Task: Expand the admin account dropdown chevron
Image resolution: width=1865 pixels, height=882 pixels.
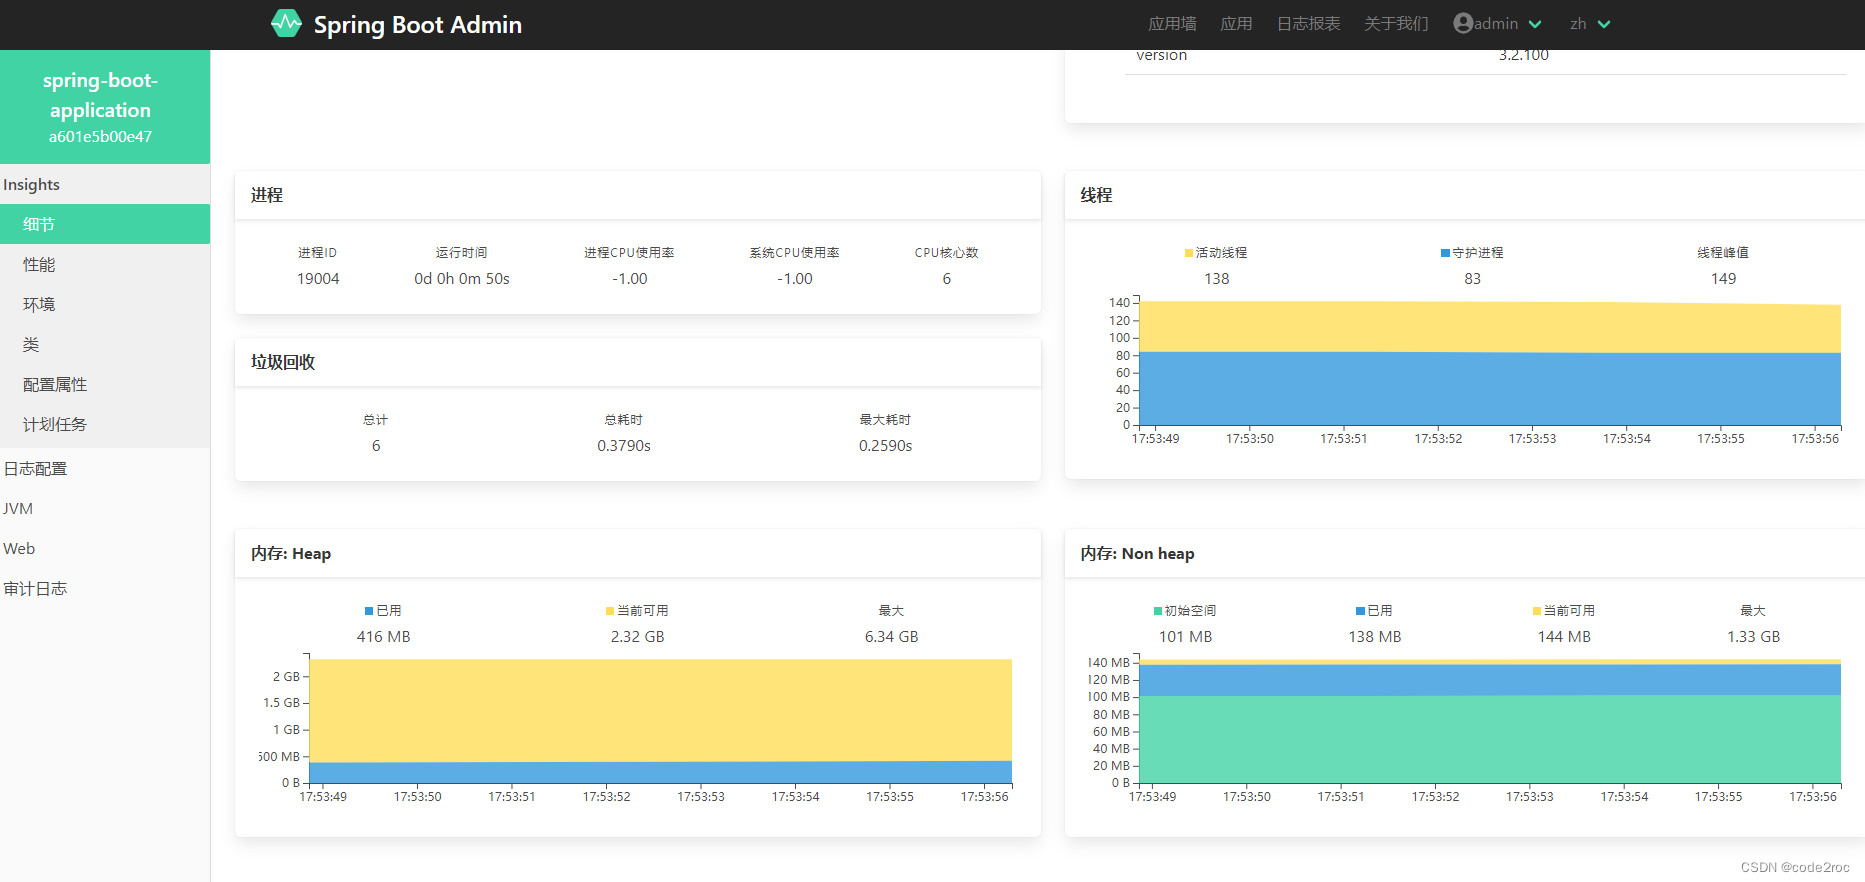Action: pos(1535,24)
